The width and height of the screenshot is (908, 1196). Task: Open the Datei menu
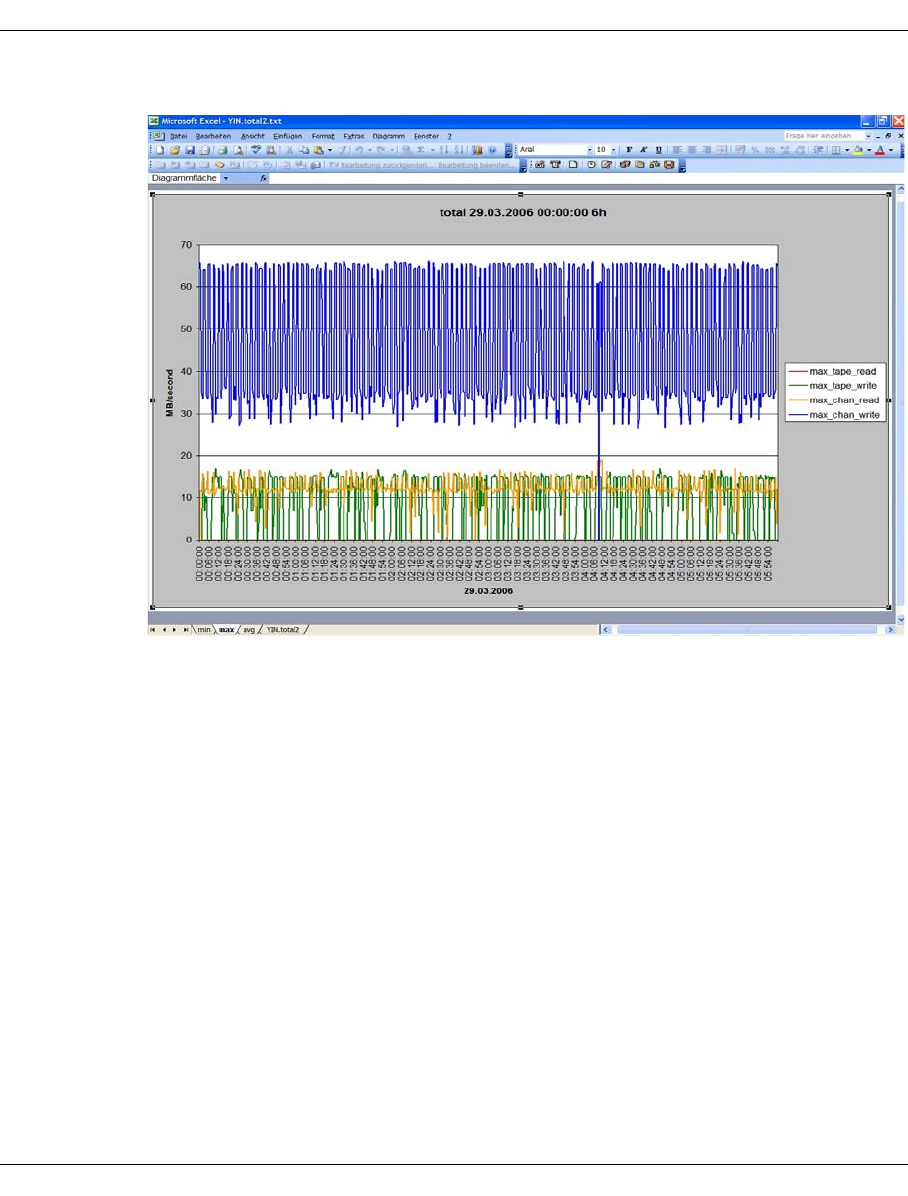point(179,136)
